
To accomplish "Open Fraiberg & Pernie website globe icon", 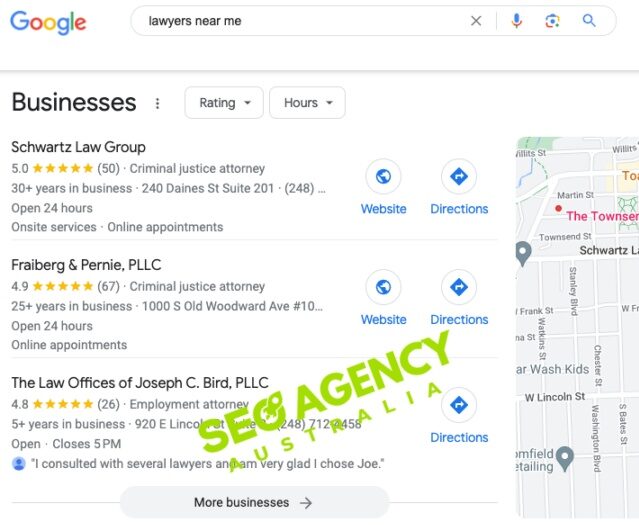I will tap(383, 287).
